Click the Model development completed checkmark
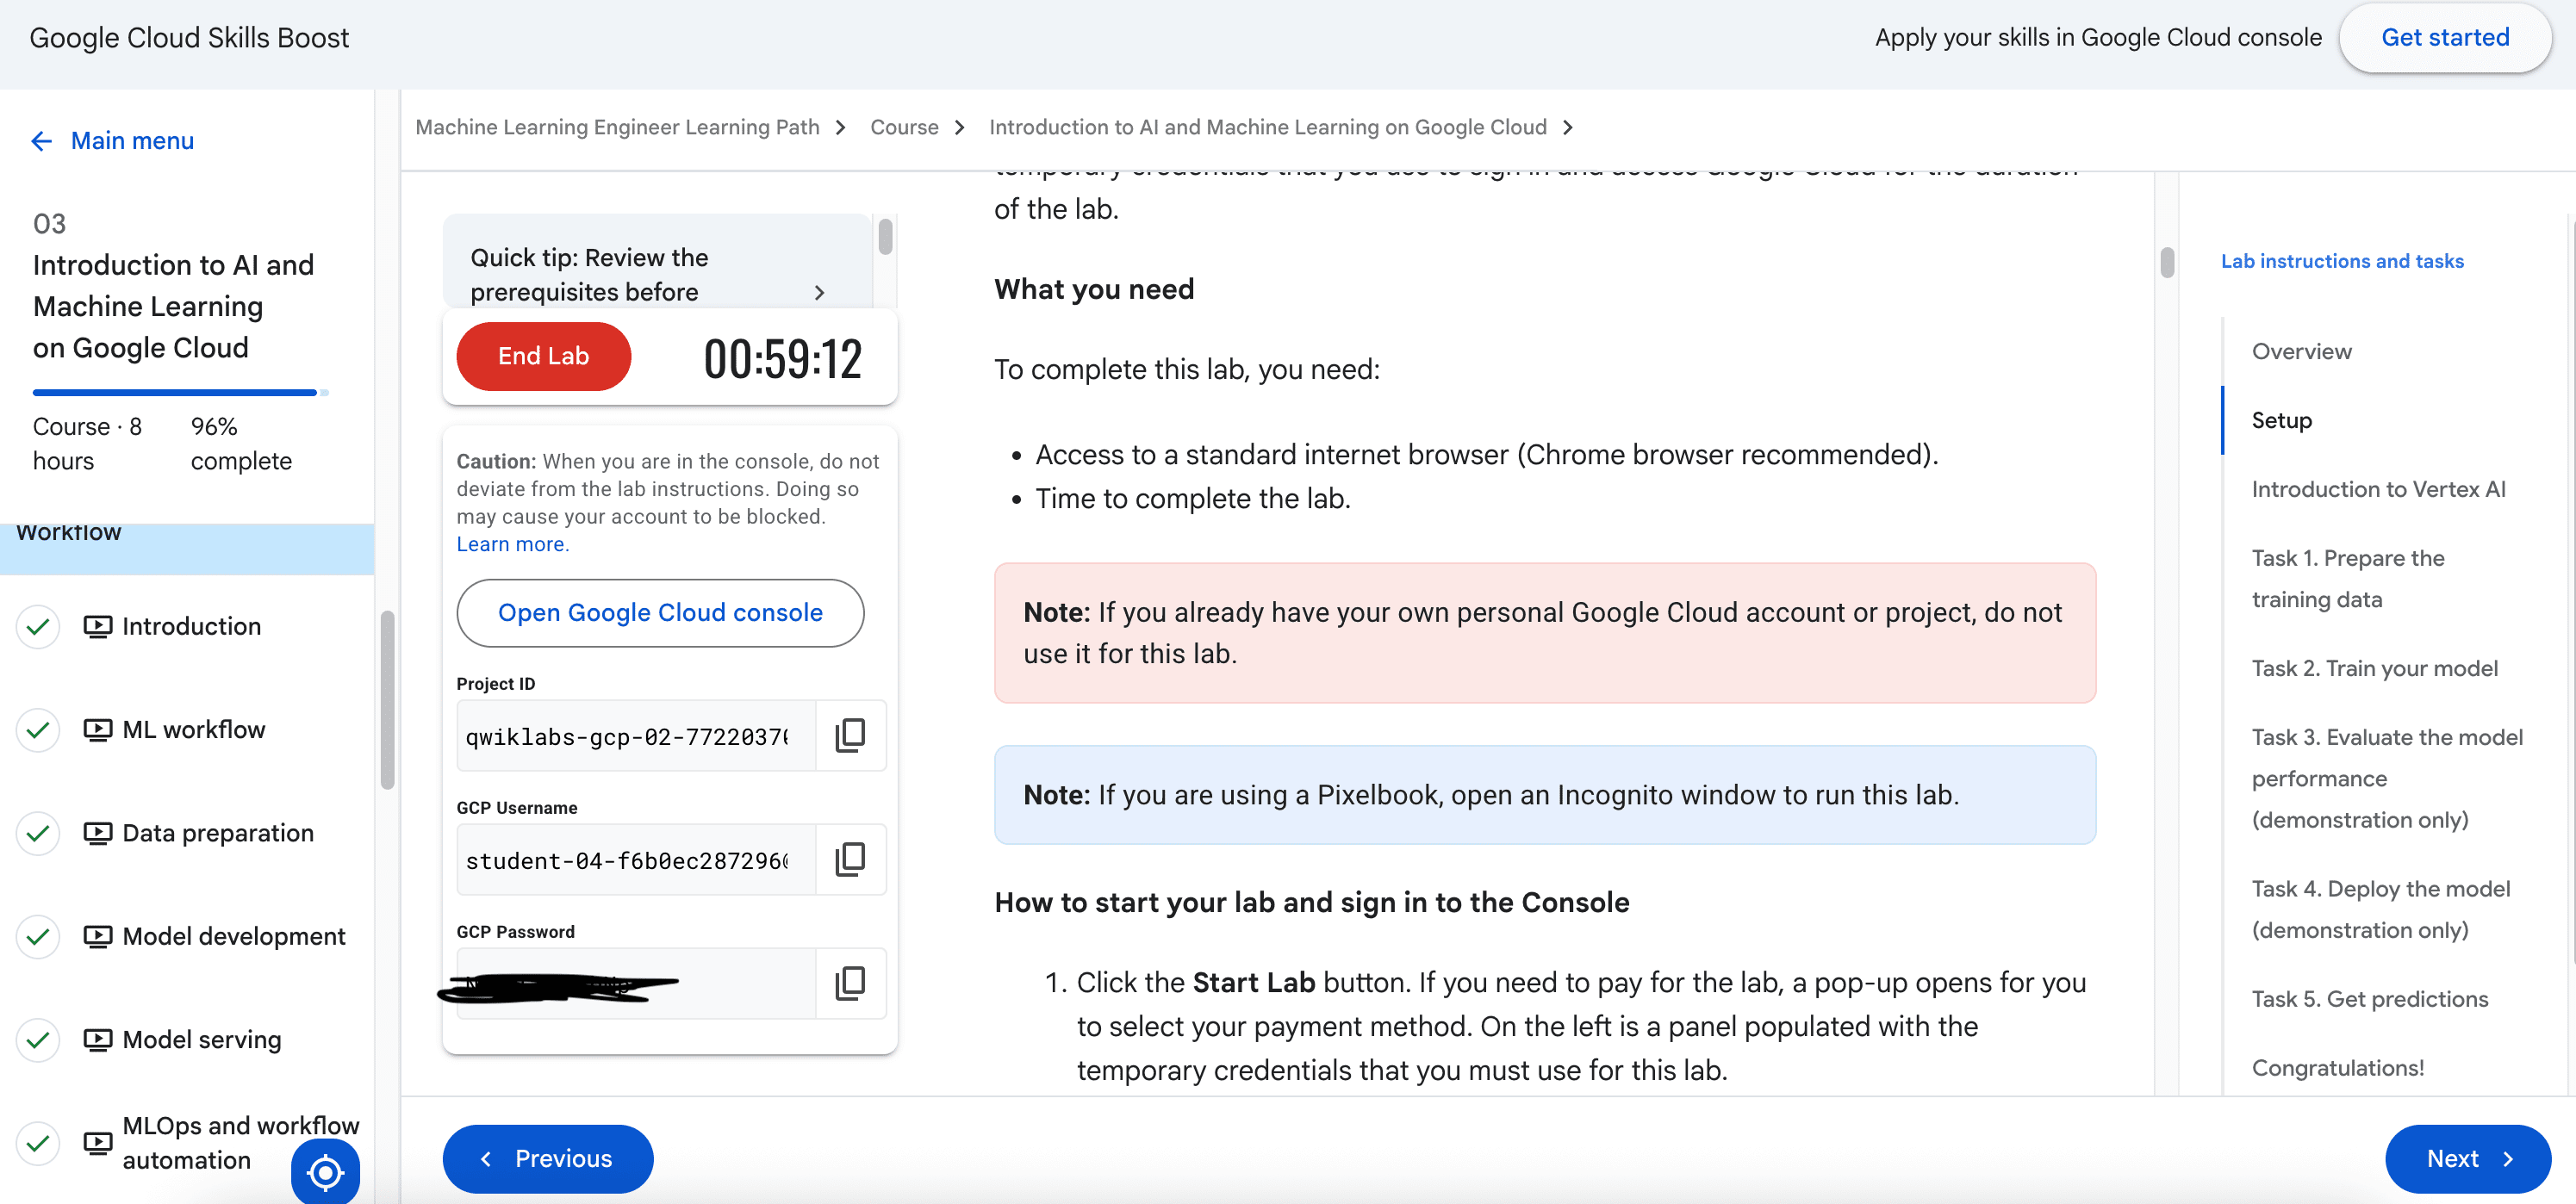2576x1204 pixels. 38,936
